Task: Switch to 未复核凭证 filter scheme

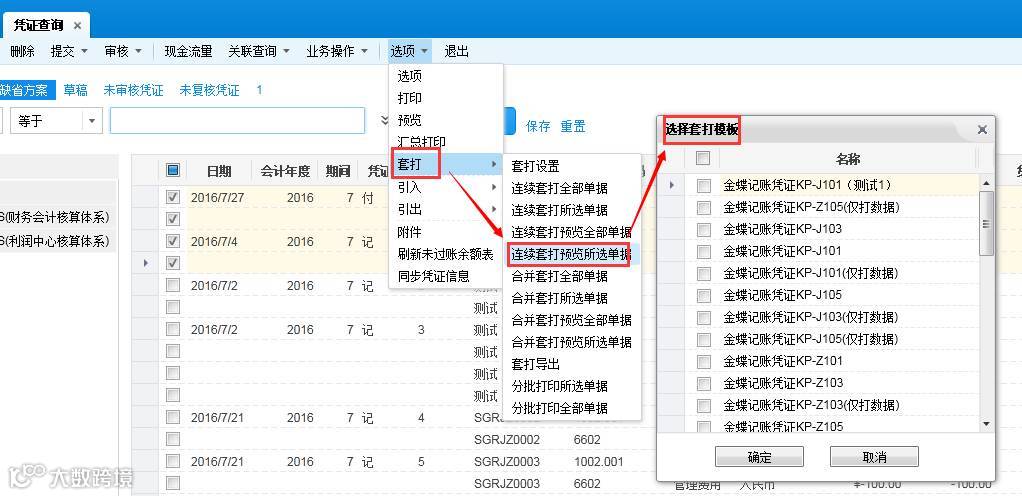Action: pos(209,91)
